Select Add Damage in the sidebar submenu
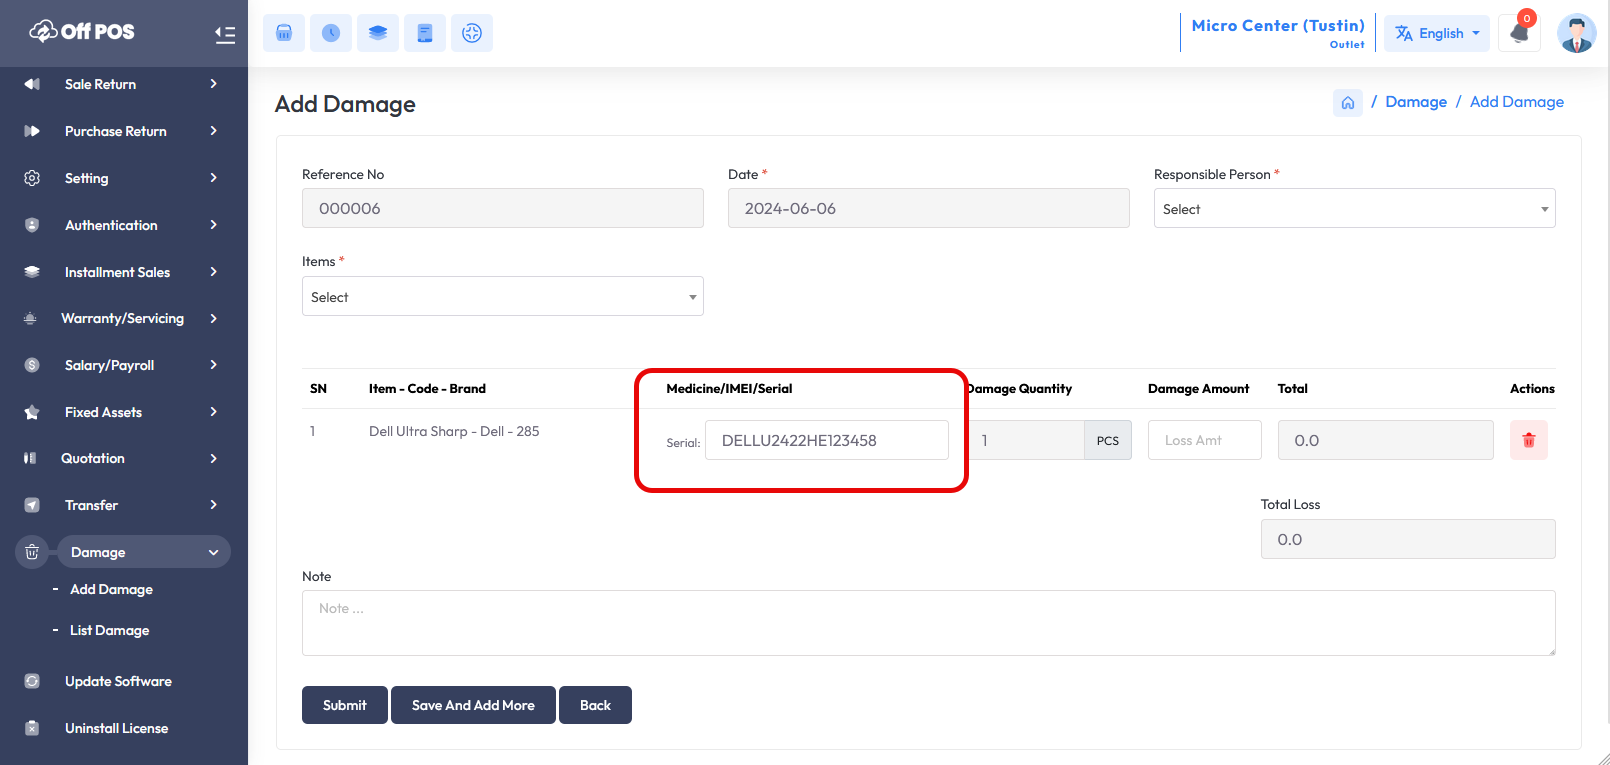The image size is (1610, 765). pyautogui.click(x=111, y=589)
